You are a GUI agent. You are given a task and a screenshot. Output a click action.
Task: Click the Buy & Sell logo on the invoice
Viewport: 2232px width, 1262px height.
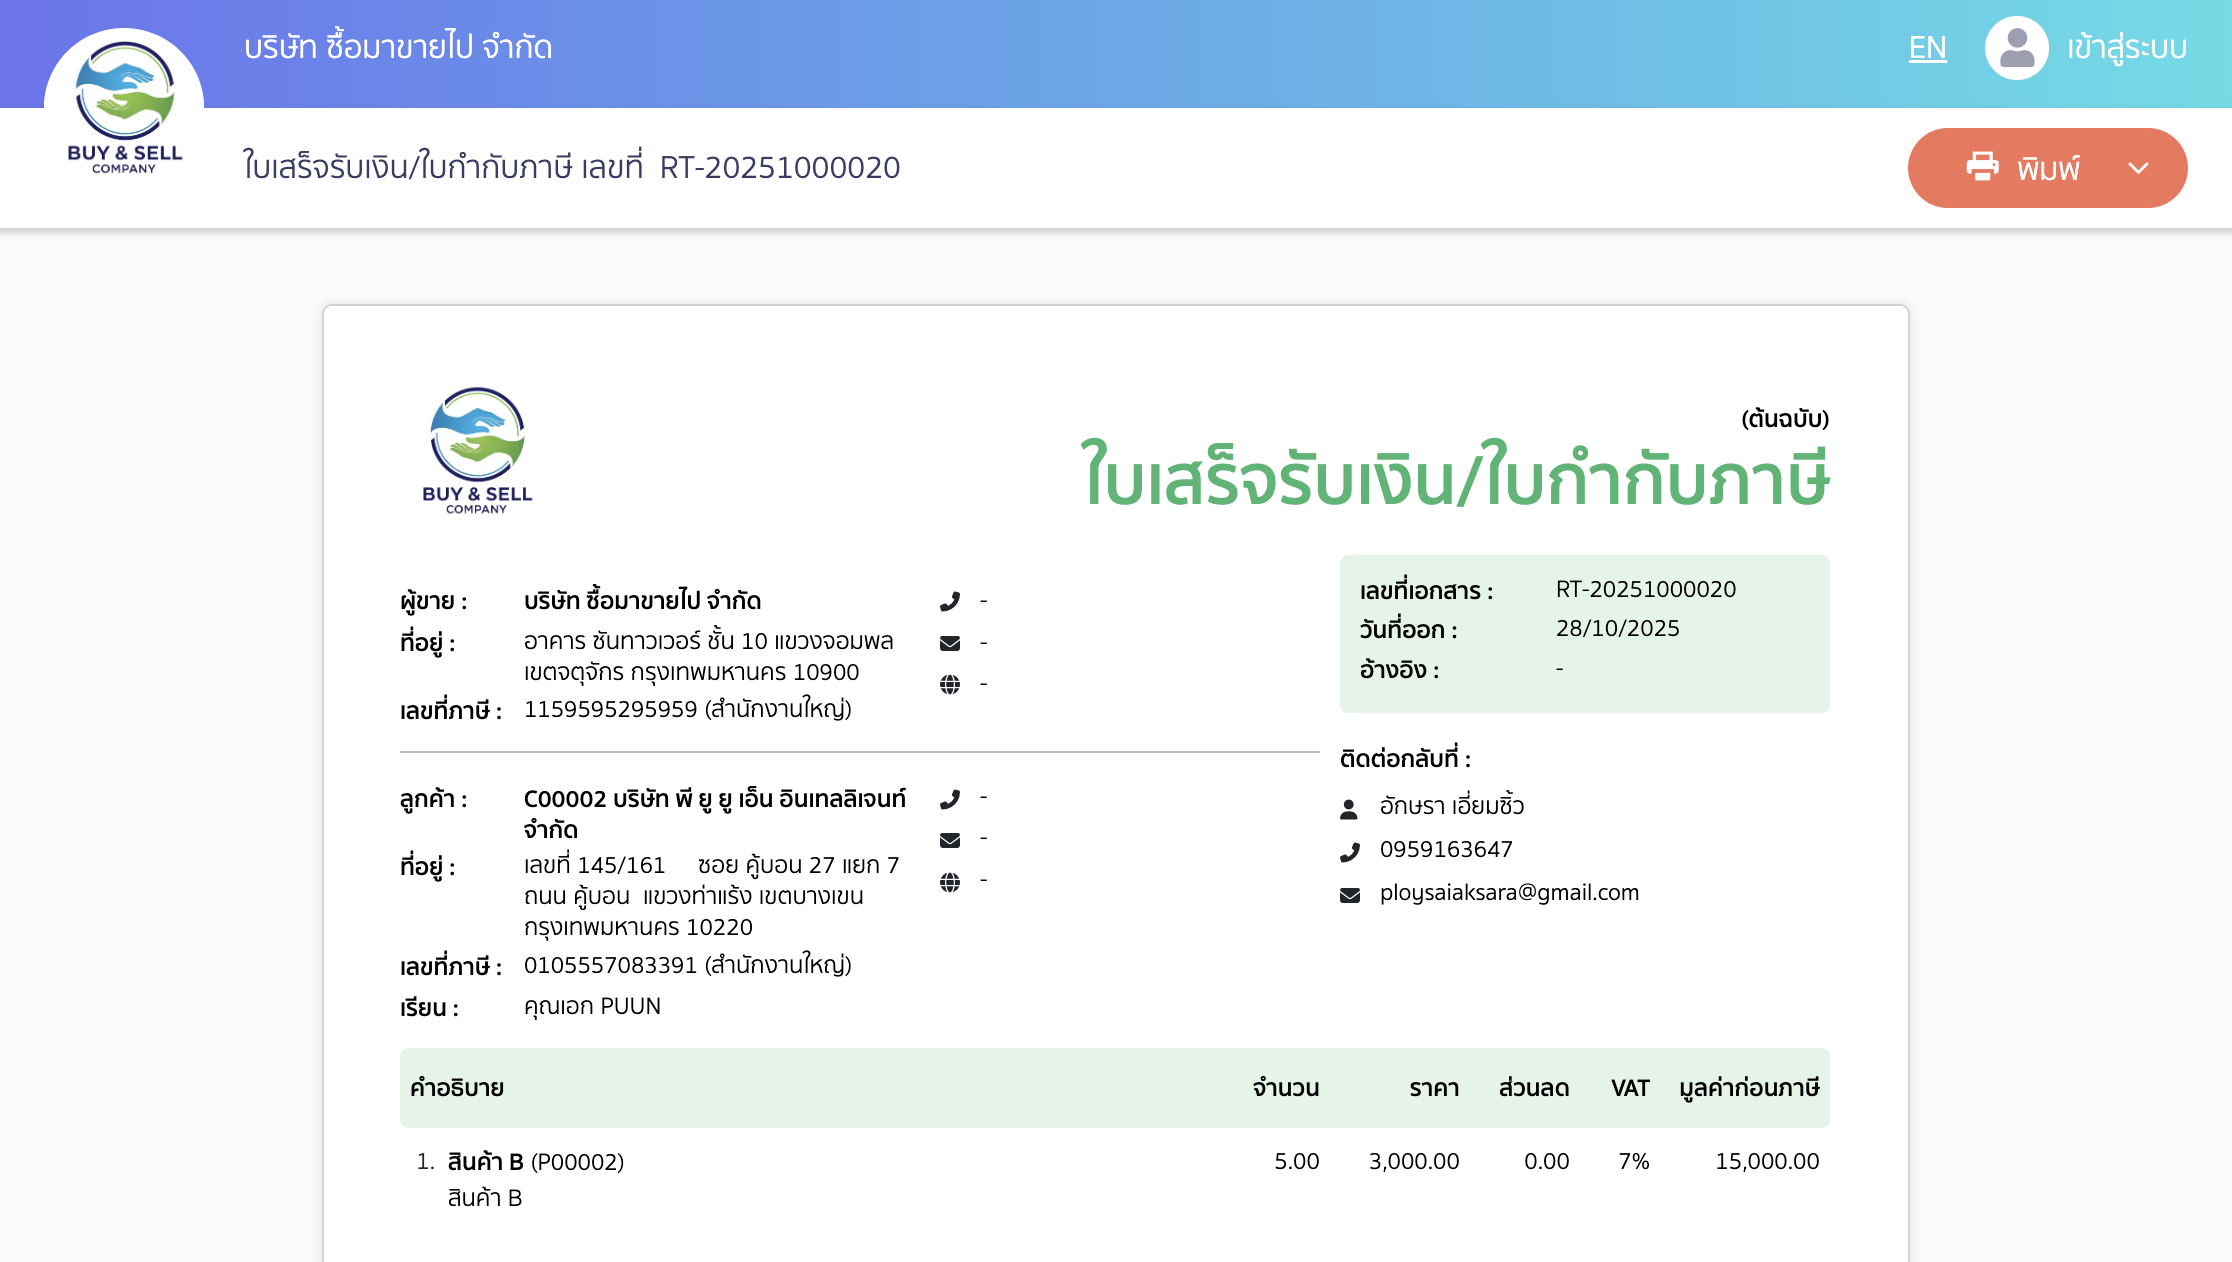point(476,452)
